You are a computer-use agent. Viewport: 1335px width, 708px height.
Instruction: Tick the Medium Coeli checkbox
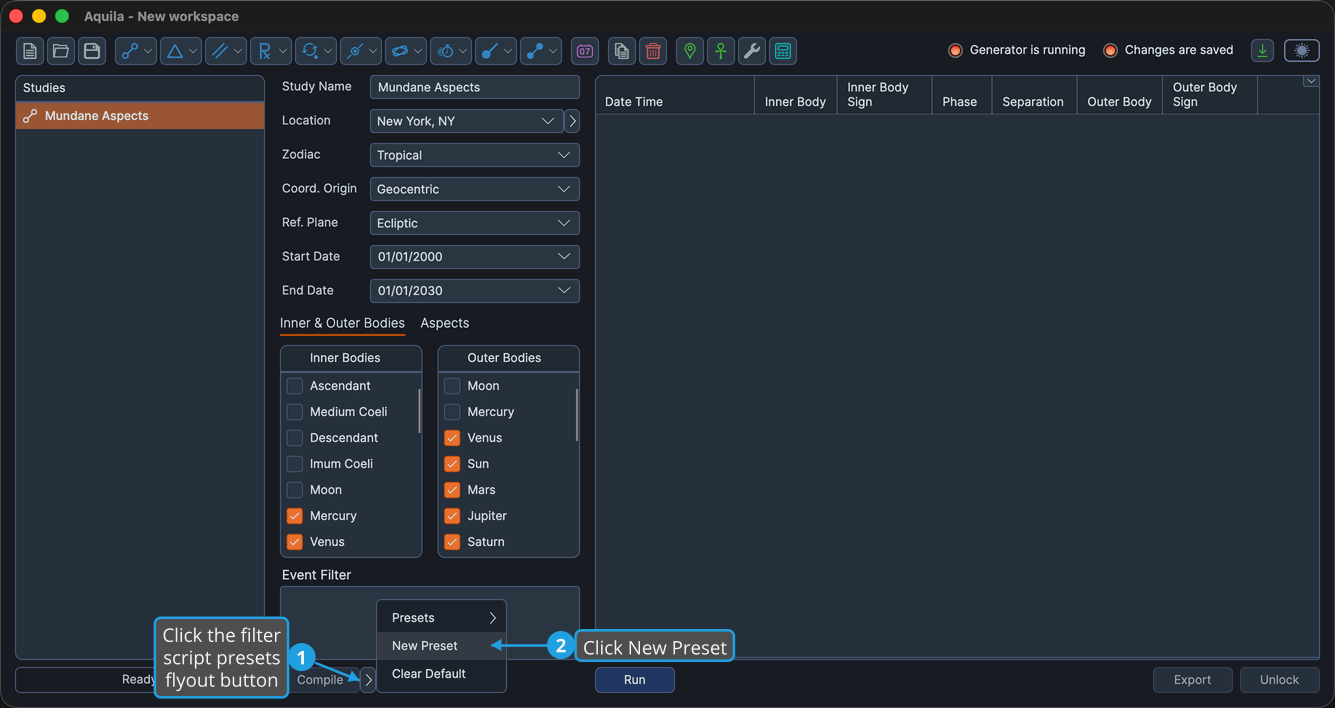[x=294, y=412]
